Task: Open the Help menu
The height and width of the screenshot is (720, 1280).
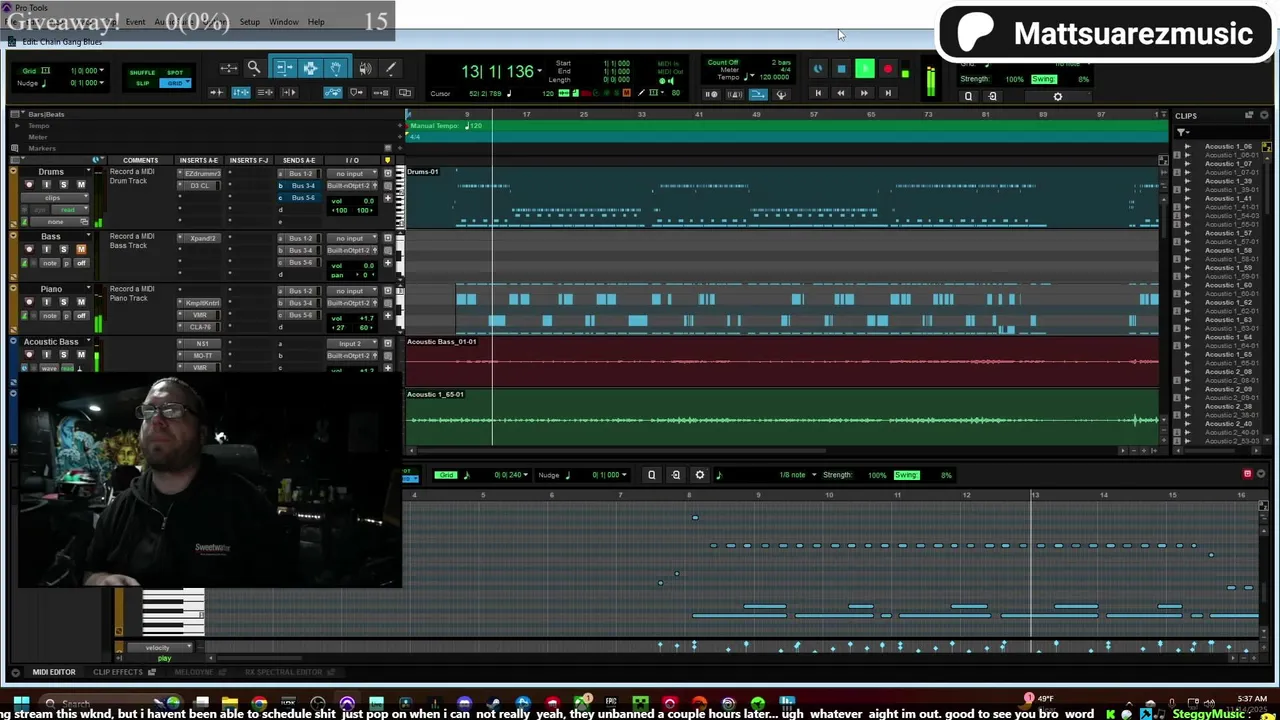Action: tap(316, 22)
